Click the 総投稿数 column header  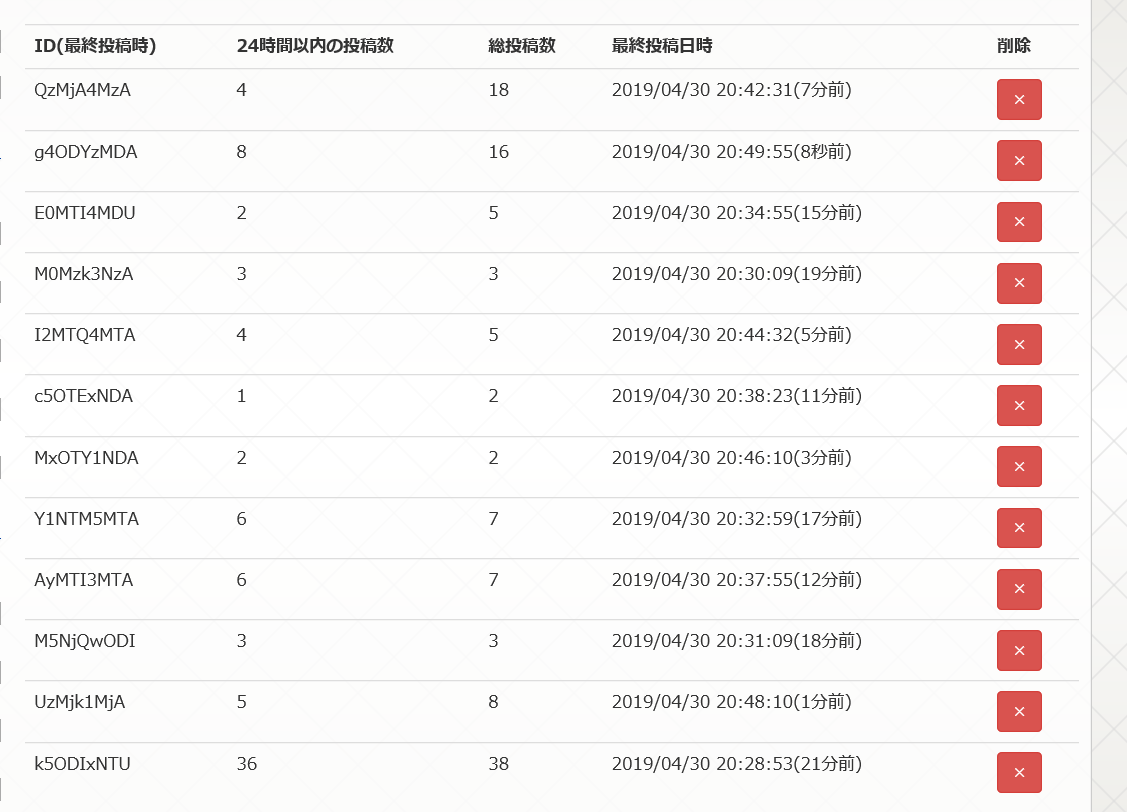(x=522, y=46)
